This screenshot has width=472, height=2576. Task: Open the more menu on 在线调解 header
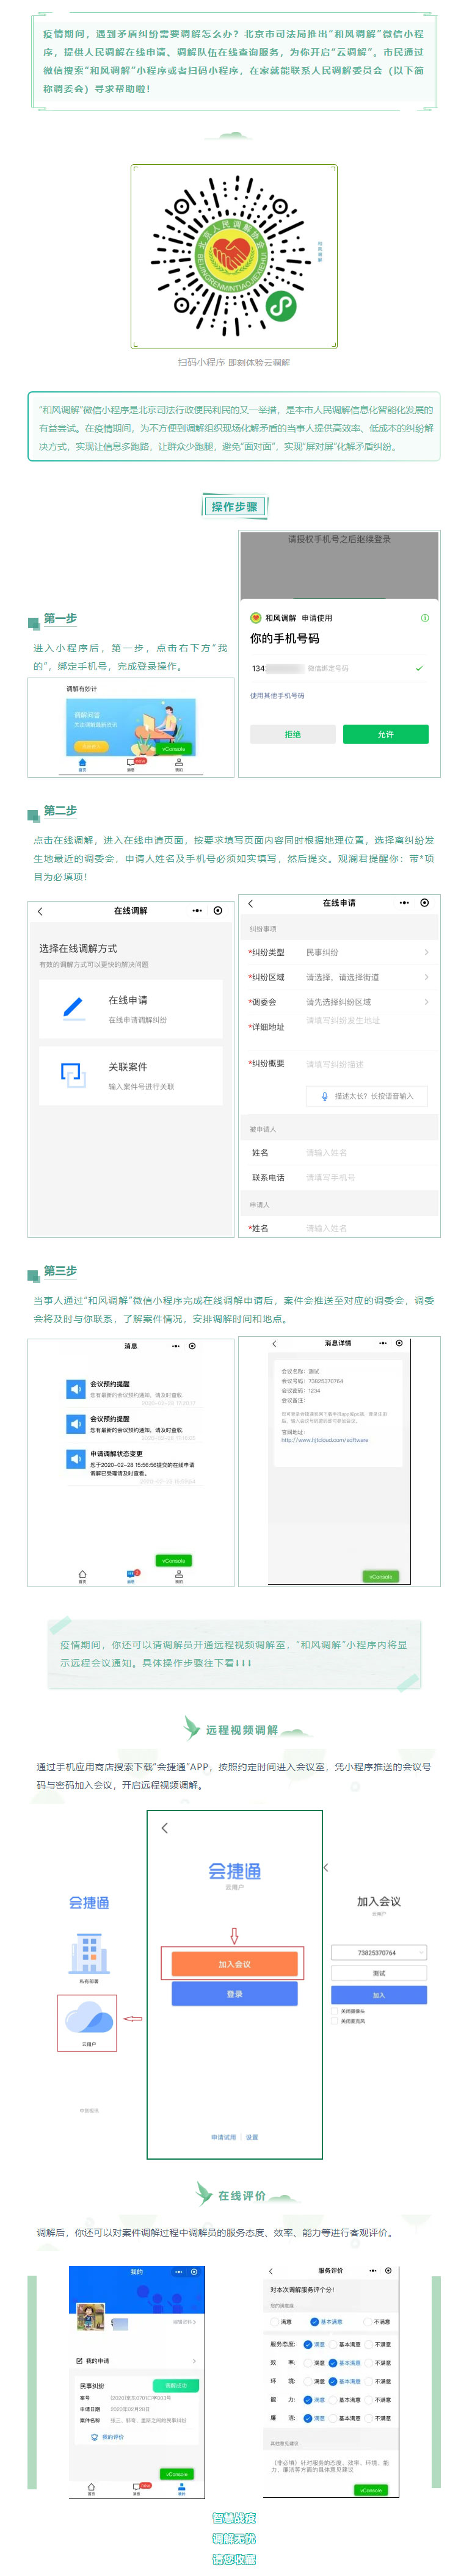point(197,911)
